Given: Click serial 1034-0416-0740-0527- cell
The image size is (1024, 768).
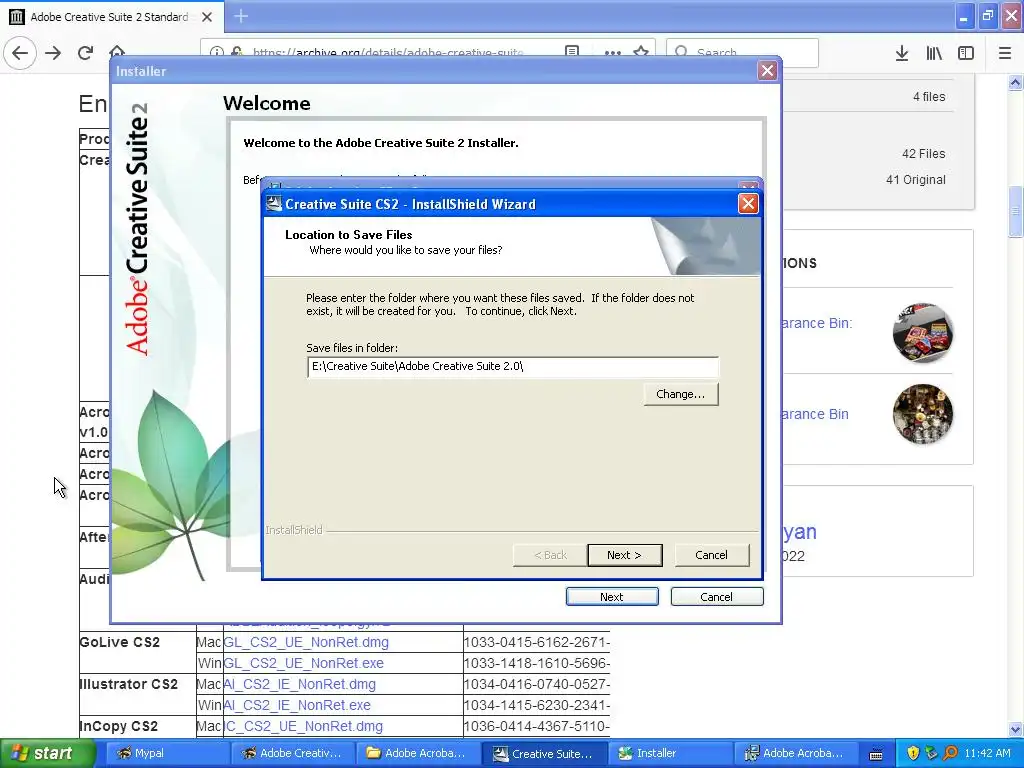Looking at the screenshot, I should [x=536, y=684].
